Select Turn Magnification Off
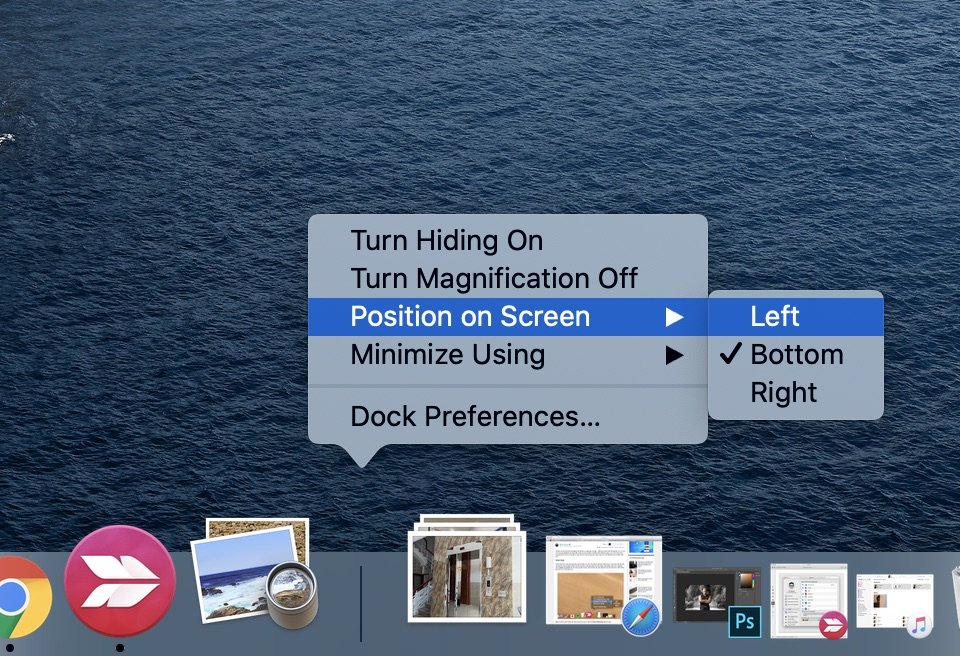The width and height of the screenshot is (960, 656). point(508,279)
